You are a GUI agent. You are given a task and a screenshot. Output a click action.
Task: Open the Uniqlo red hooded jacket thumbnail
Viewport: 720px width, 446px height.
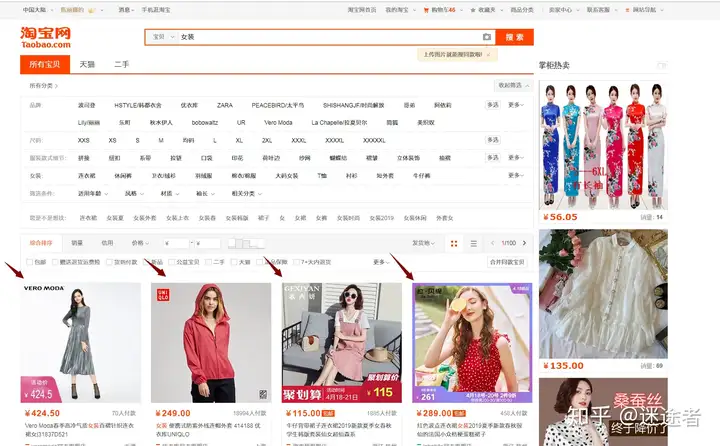click(x=211, y=343)
